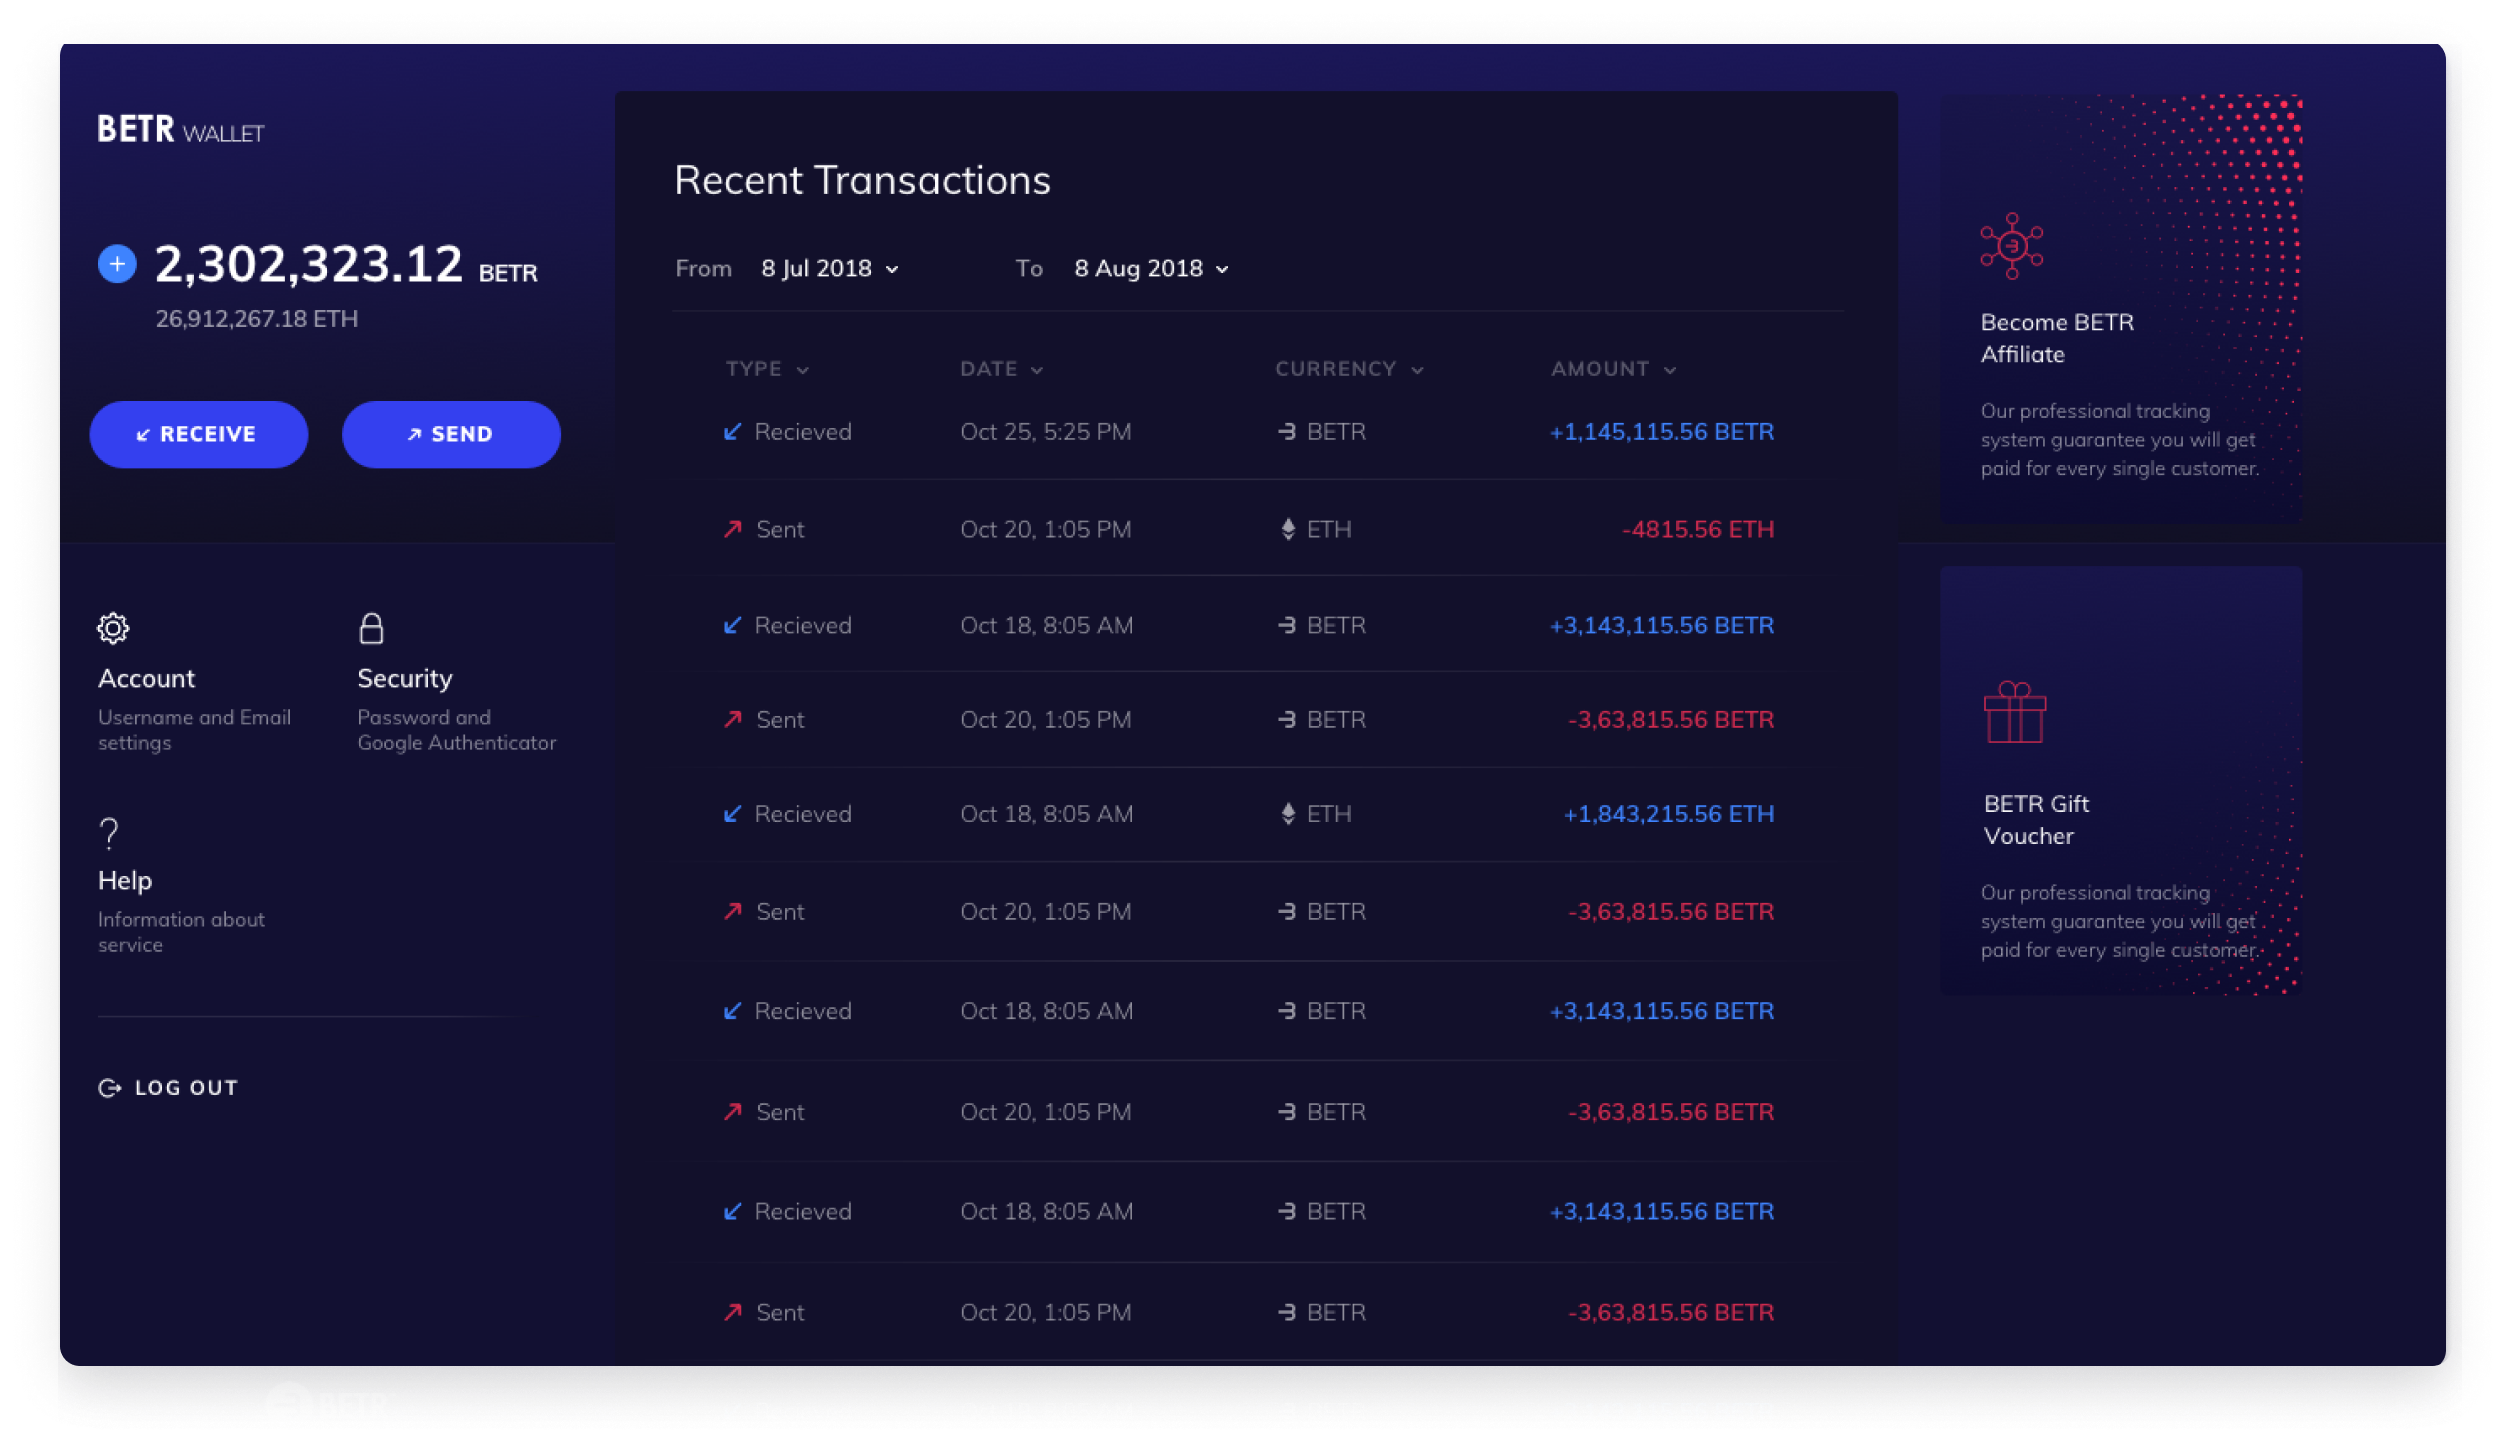Click the BETR WALLET logo
Screen dimensions: 2506x1442
pyautogui.click(x=180, y=130)
